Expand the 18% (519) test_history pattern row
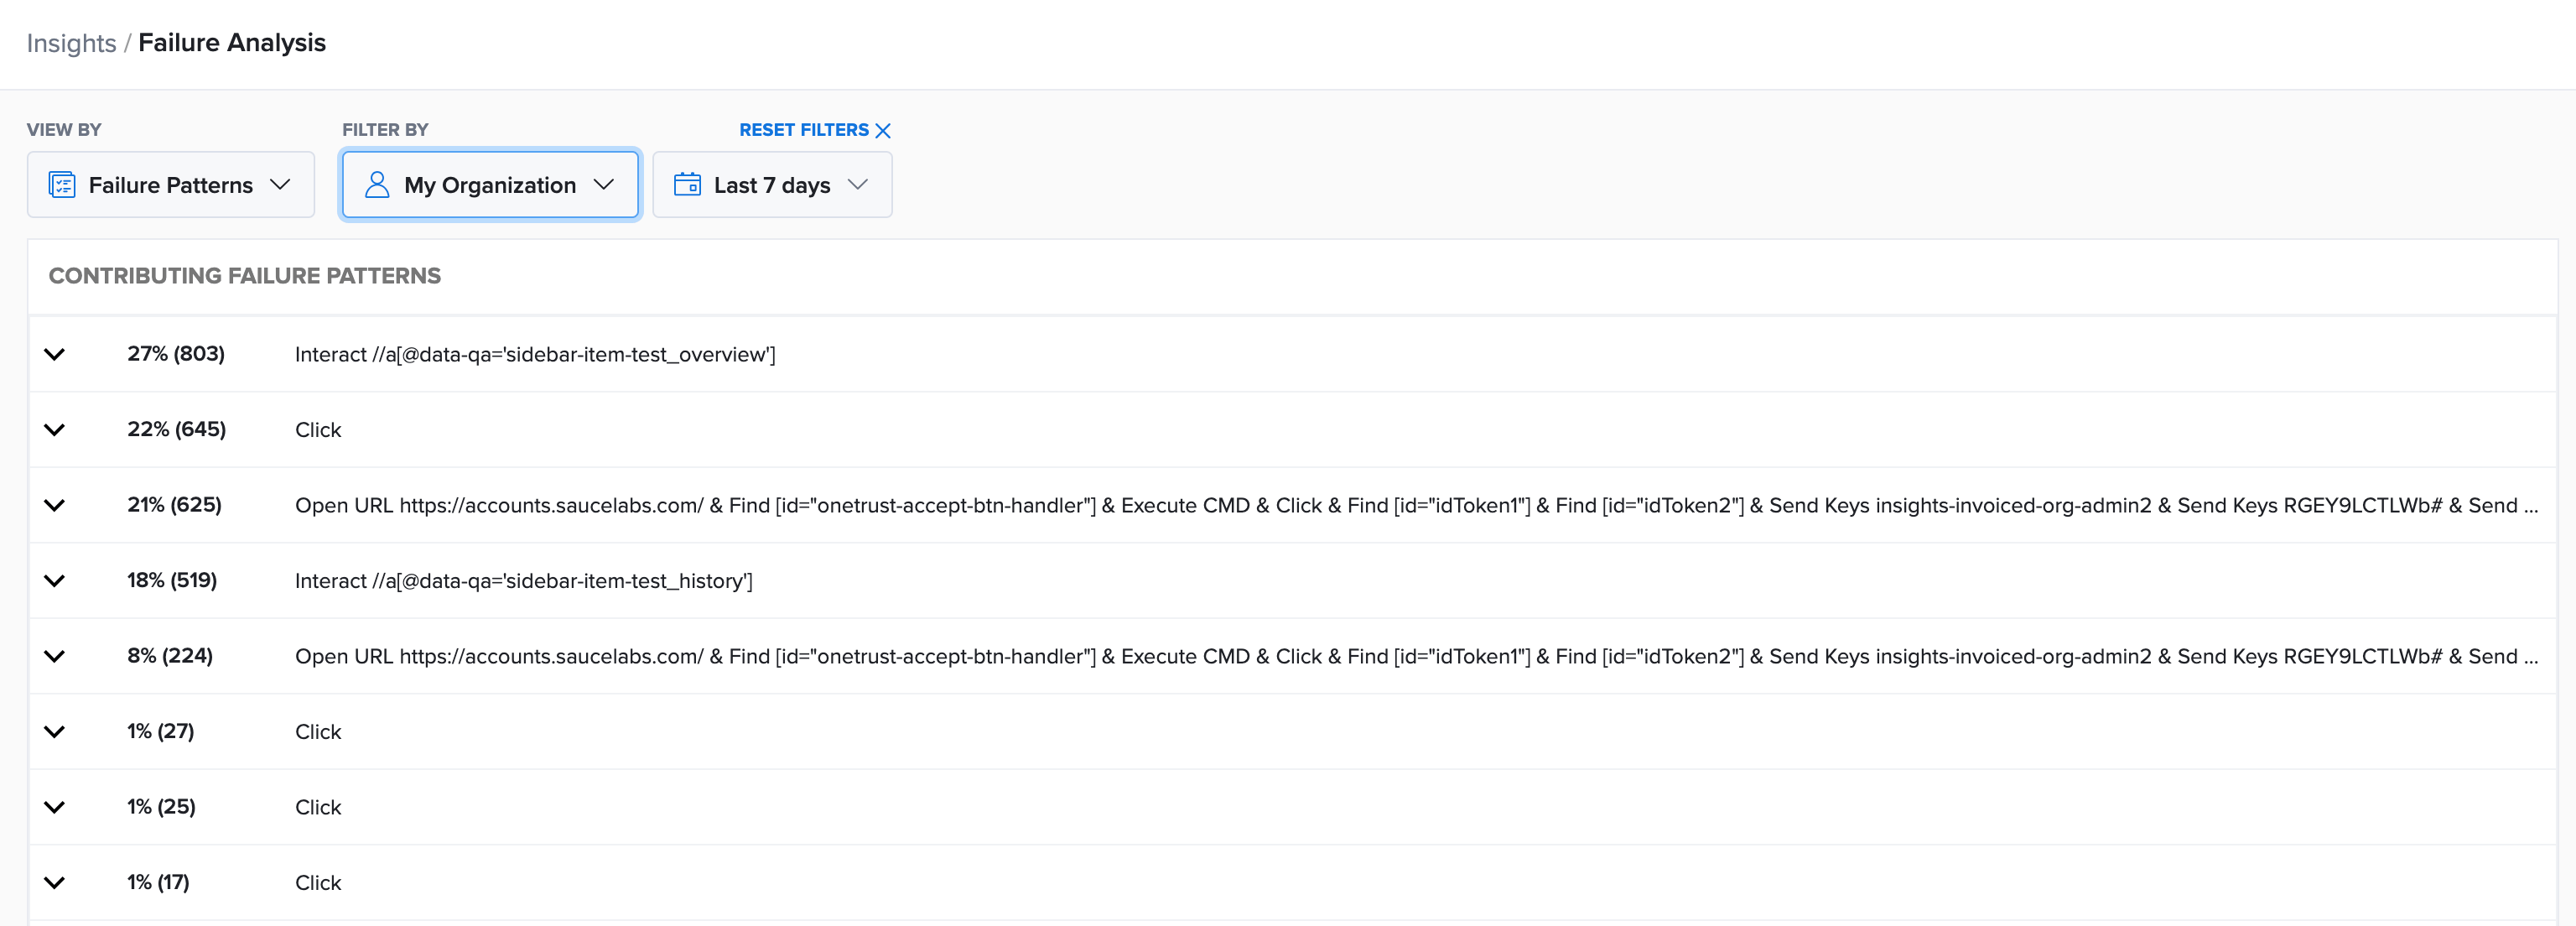Viewport: 2576px width, 926px height. (x=55, y=581)
